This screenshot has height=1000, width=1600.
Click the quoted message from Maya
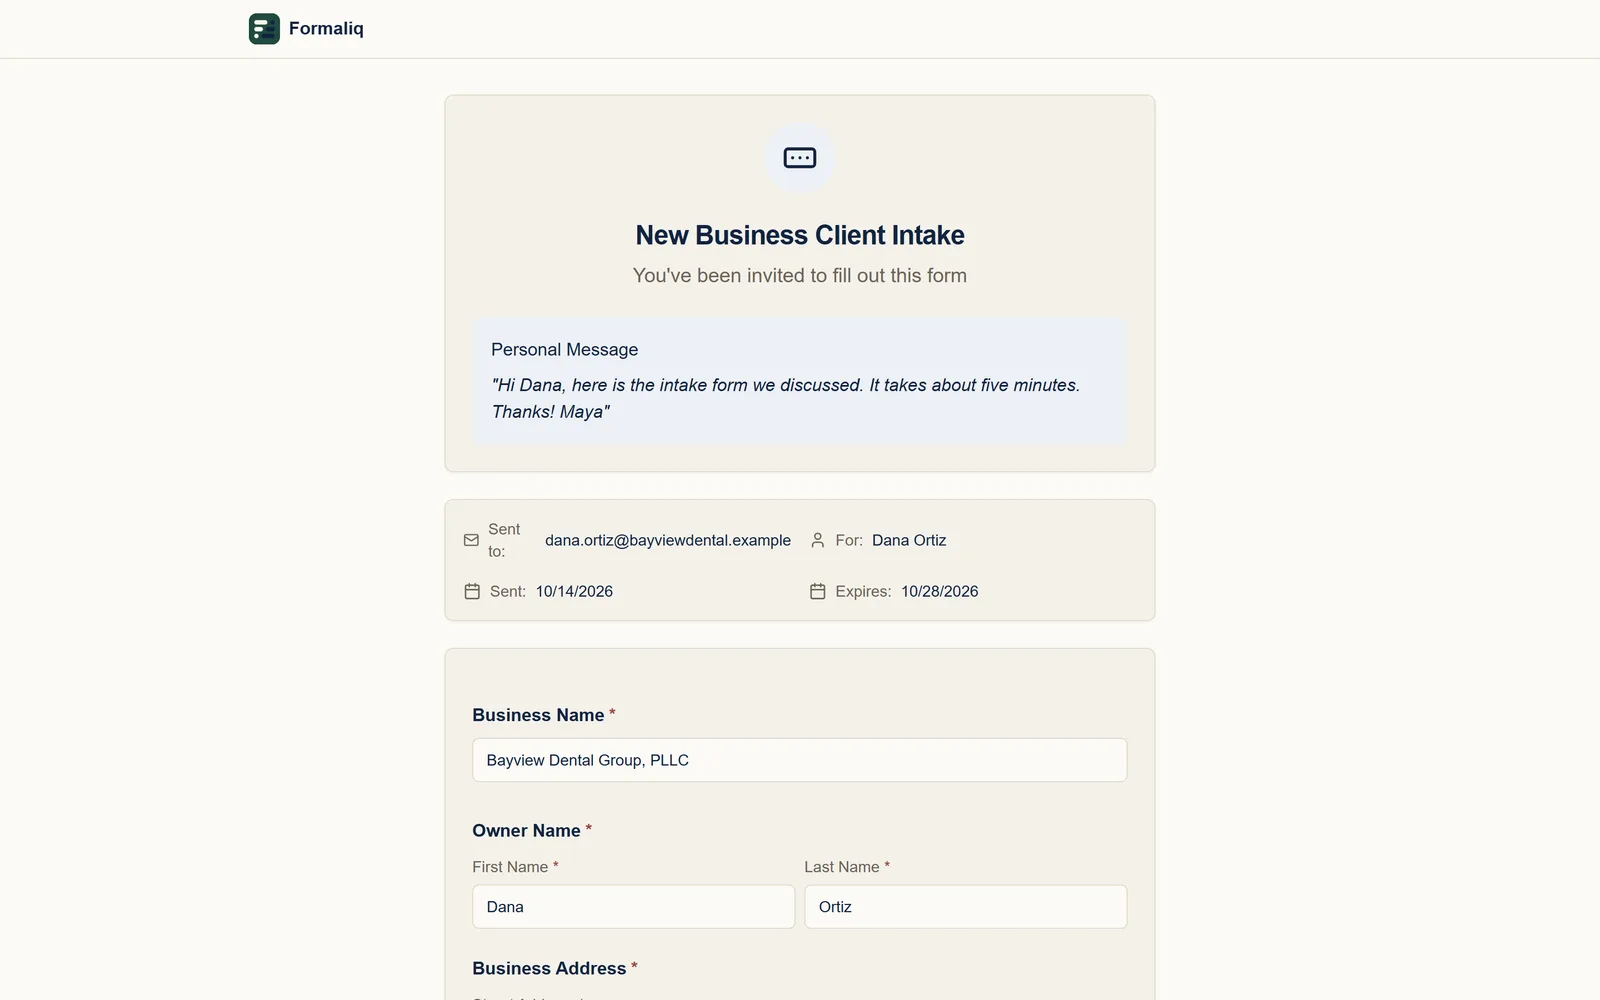point(785,398)
